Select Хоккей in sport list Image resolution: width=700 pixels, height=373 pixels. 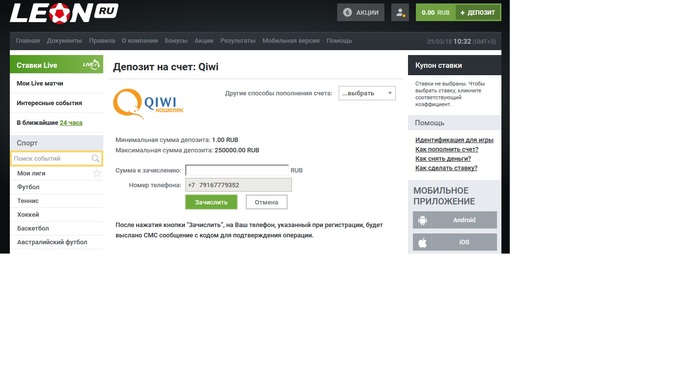(56, 215)
